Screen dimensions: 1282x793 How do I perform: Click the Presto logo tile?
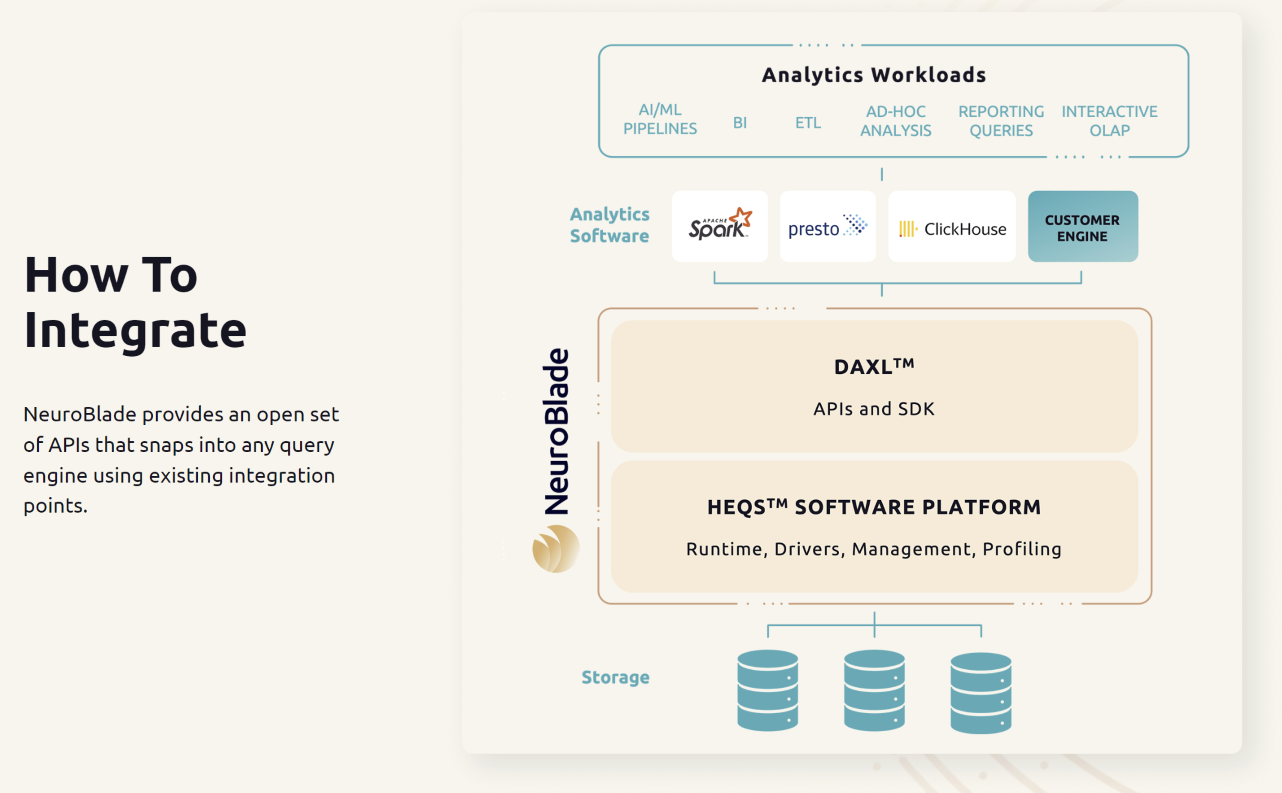tap(827, 227)
